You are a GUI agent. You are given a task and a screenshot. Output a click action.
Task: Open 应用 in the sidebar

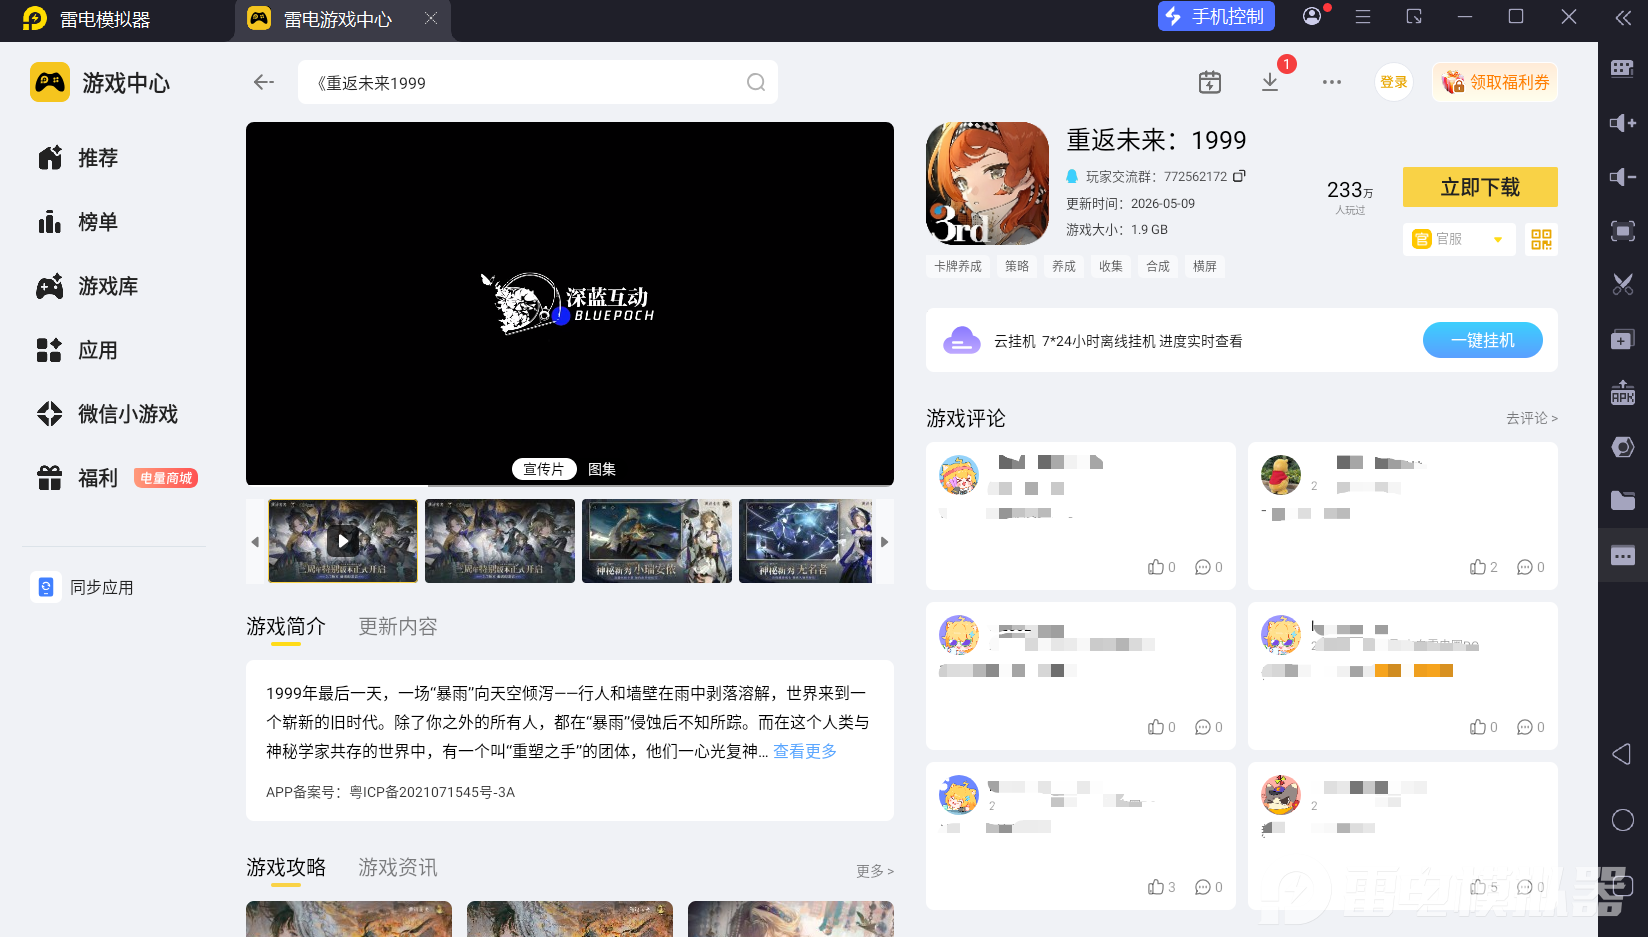pyautogui.click(x=78, y=350)
